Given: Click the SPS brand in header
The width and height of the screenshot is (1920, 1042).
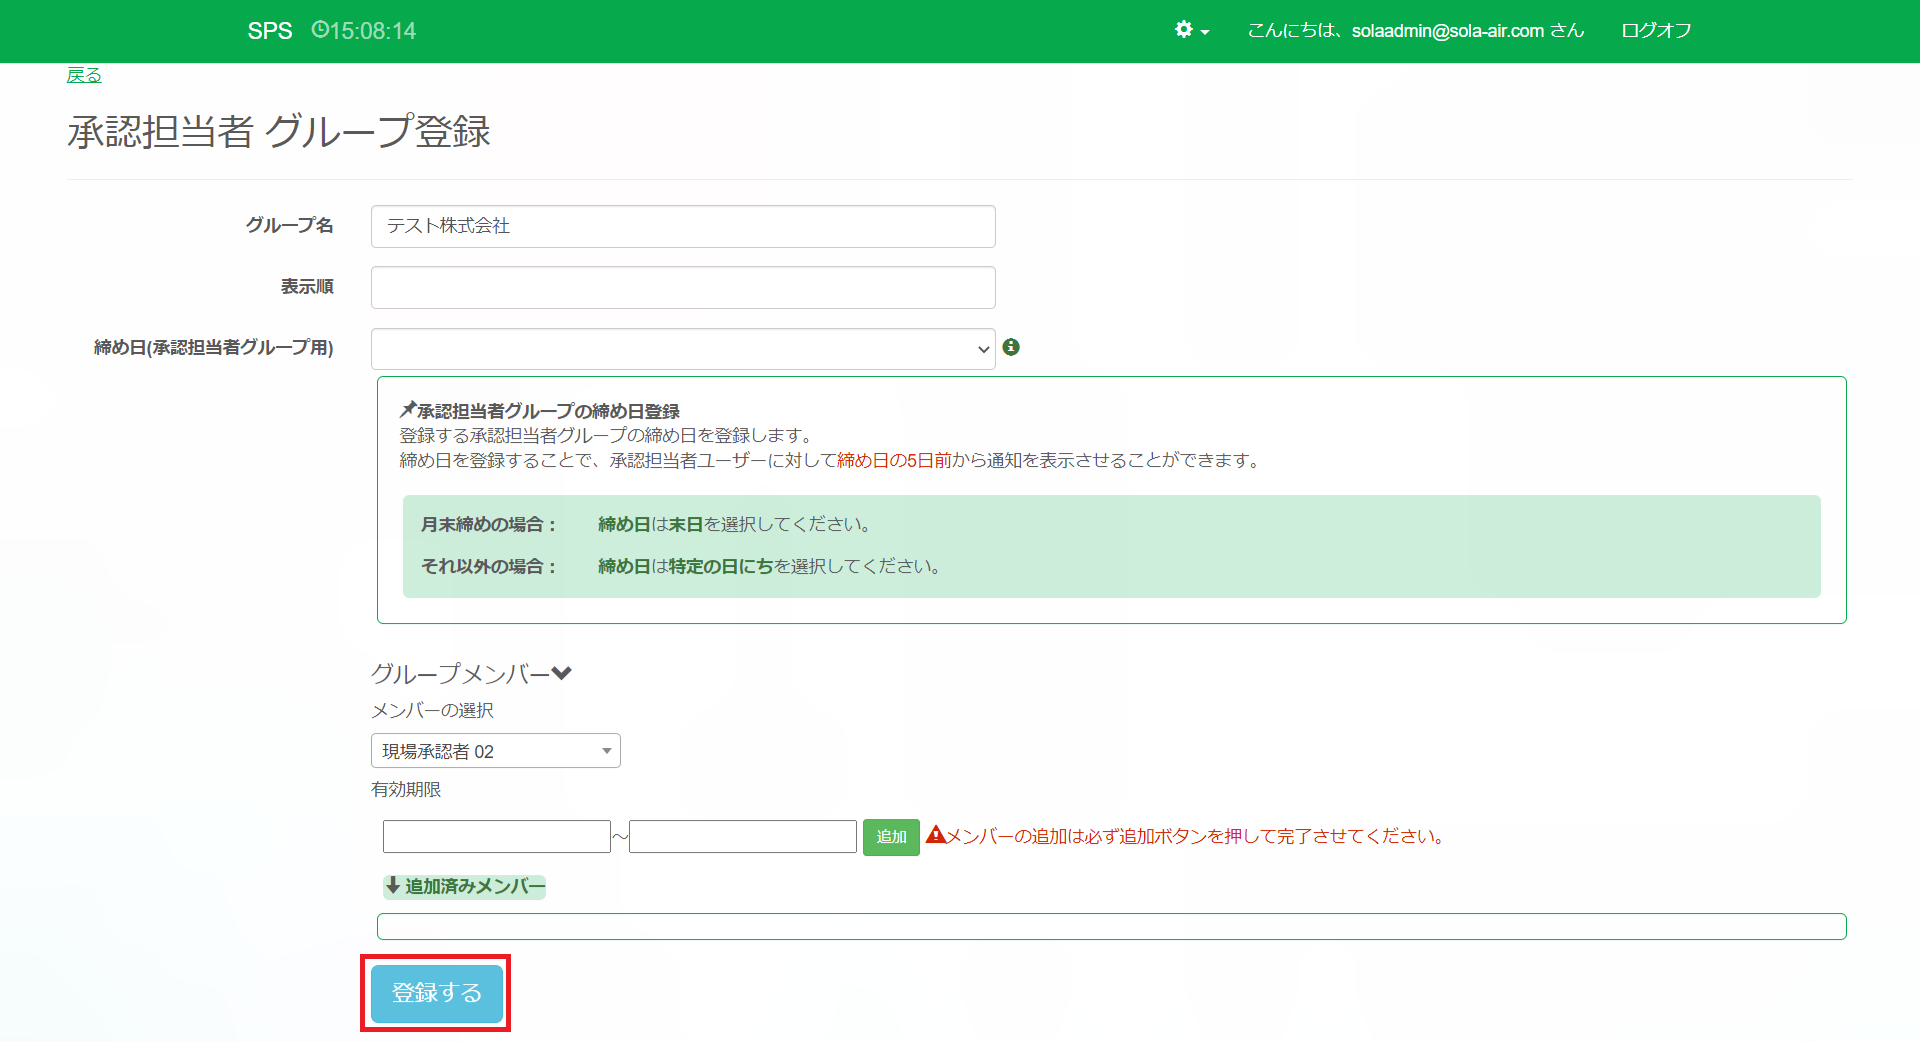Looking at the screenshot, I should (270, 31).
